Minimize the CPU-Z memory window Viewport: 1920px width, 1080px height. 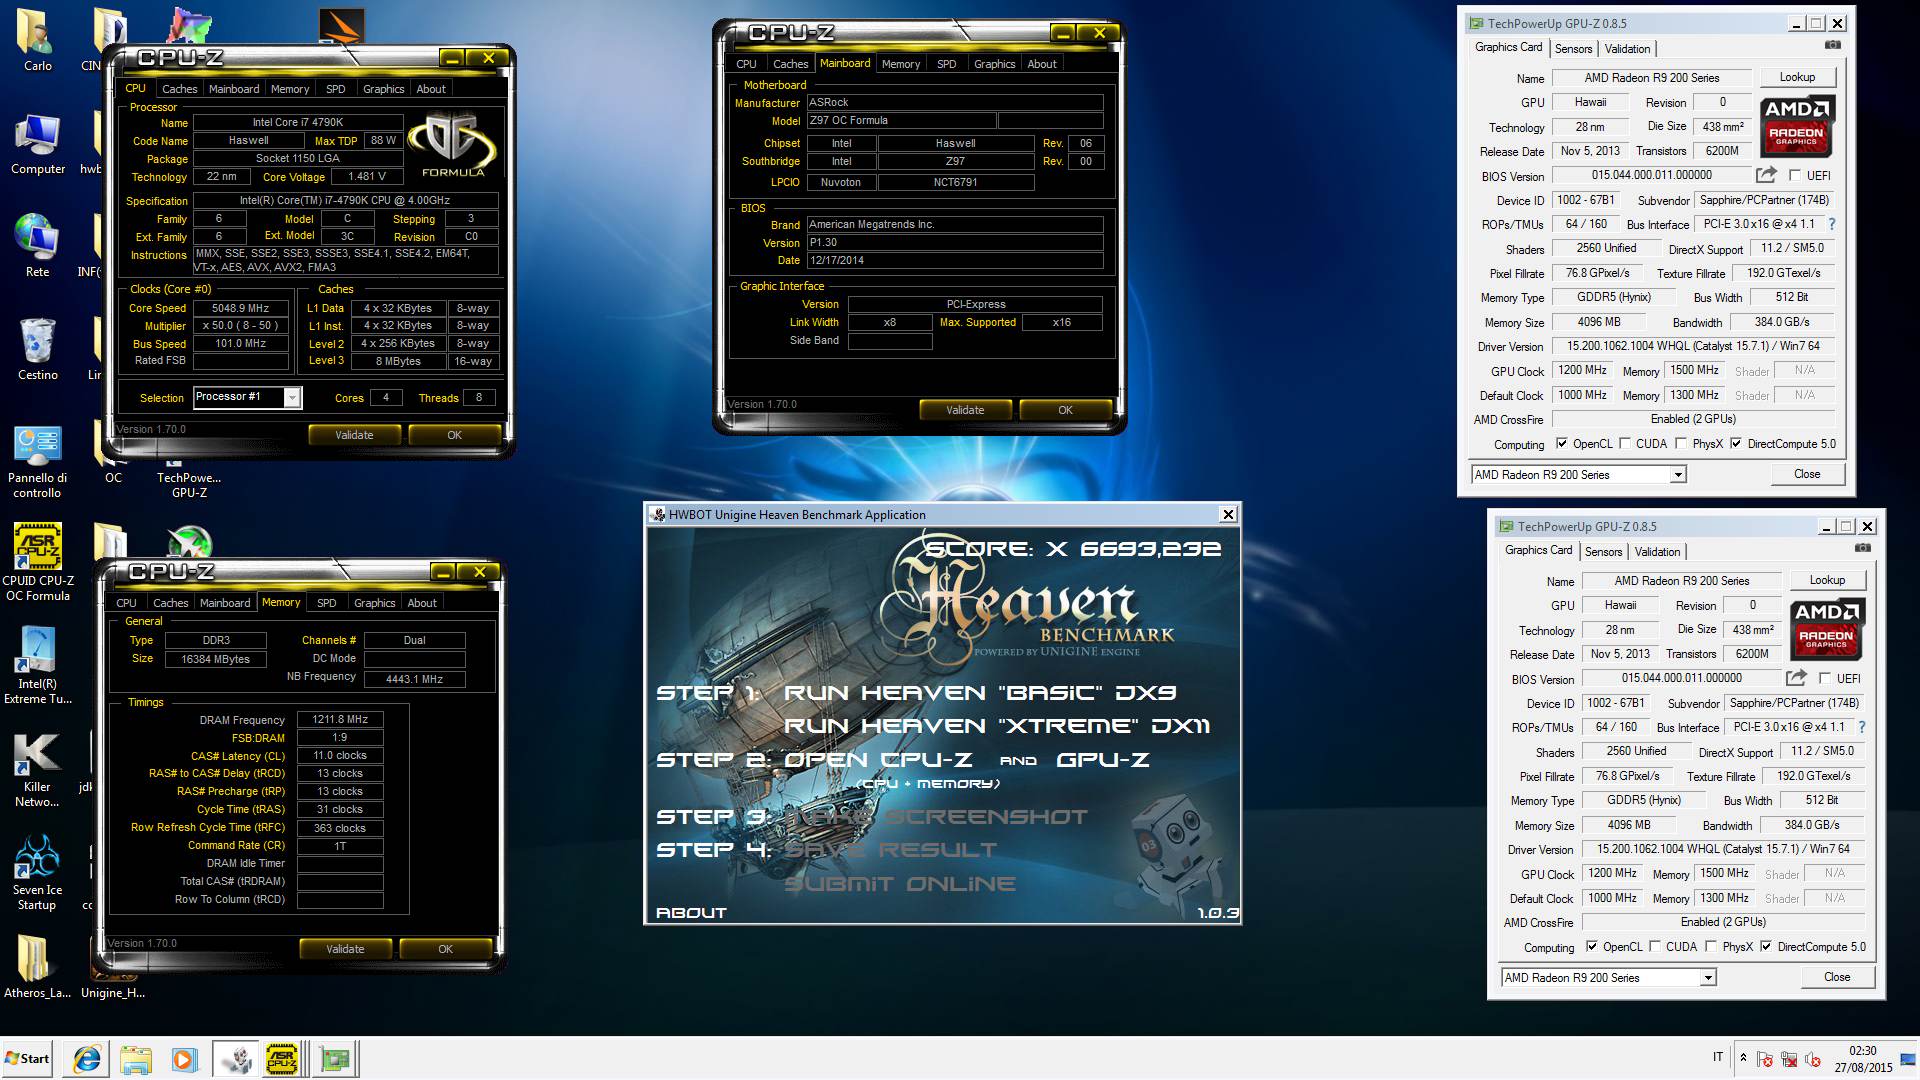pos(443,572)
